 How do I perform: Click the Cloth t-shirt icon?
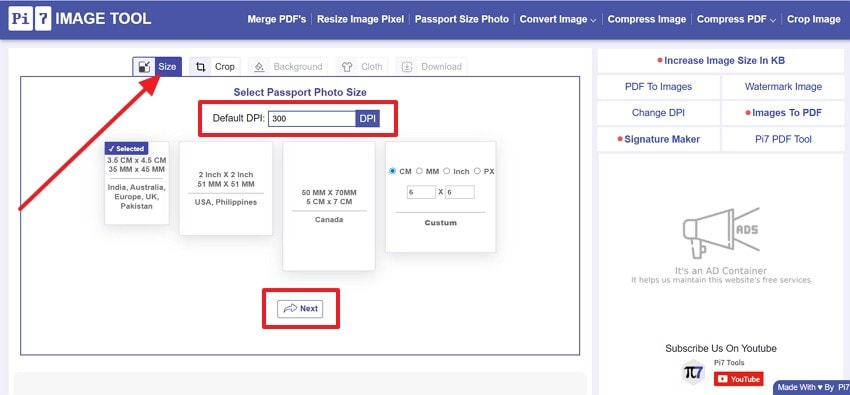(347, 67)
